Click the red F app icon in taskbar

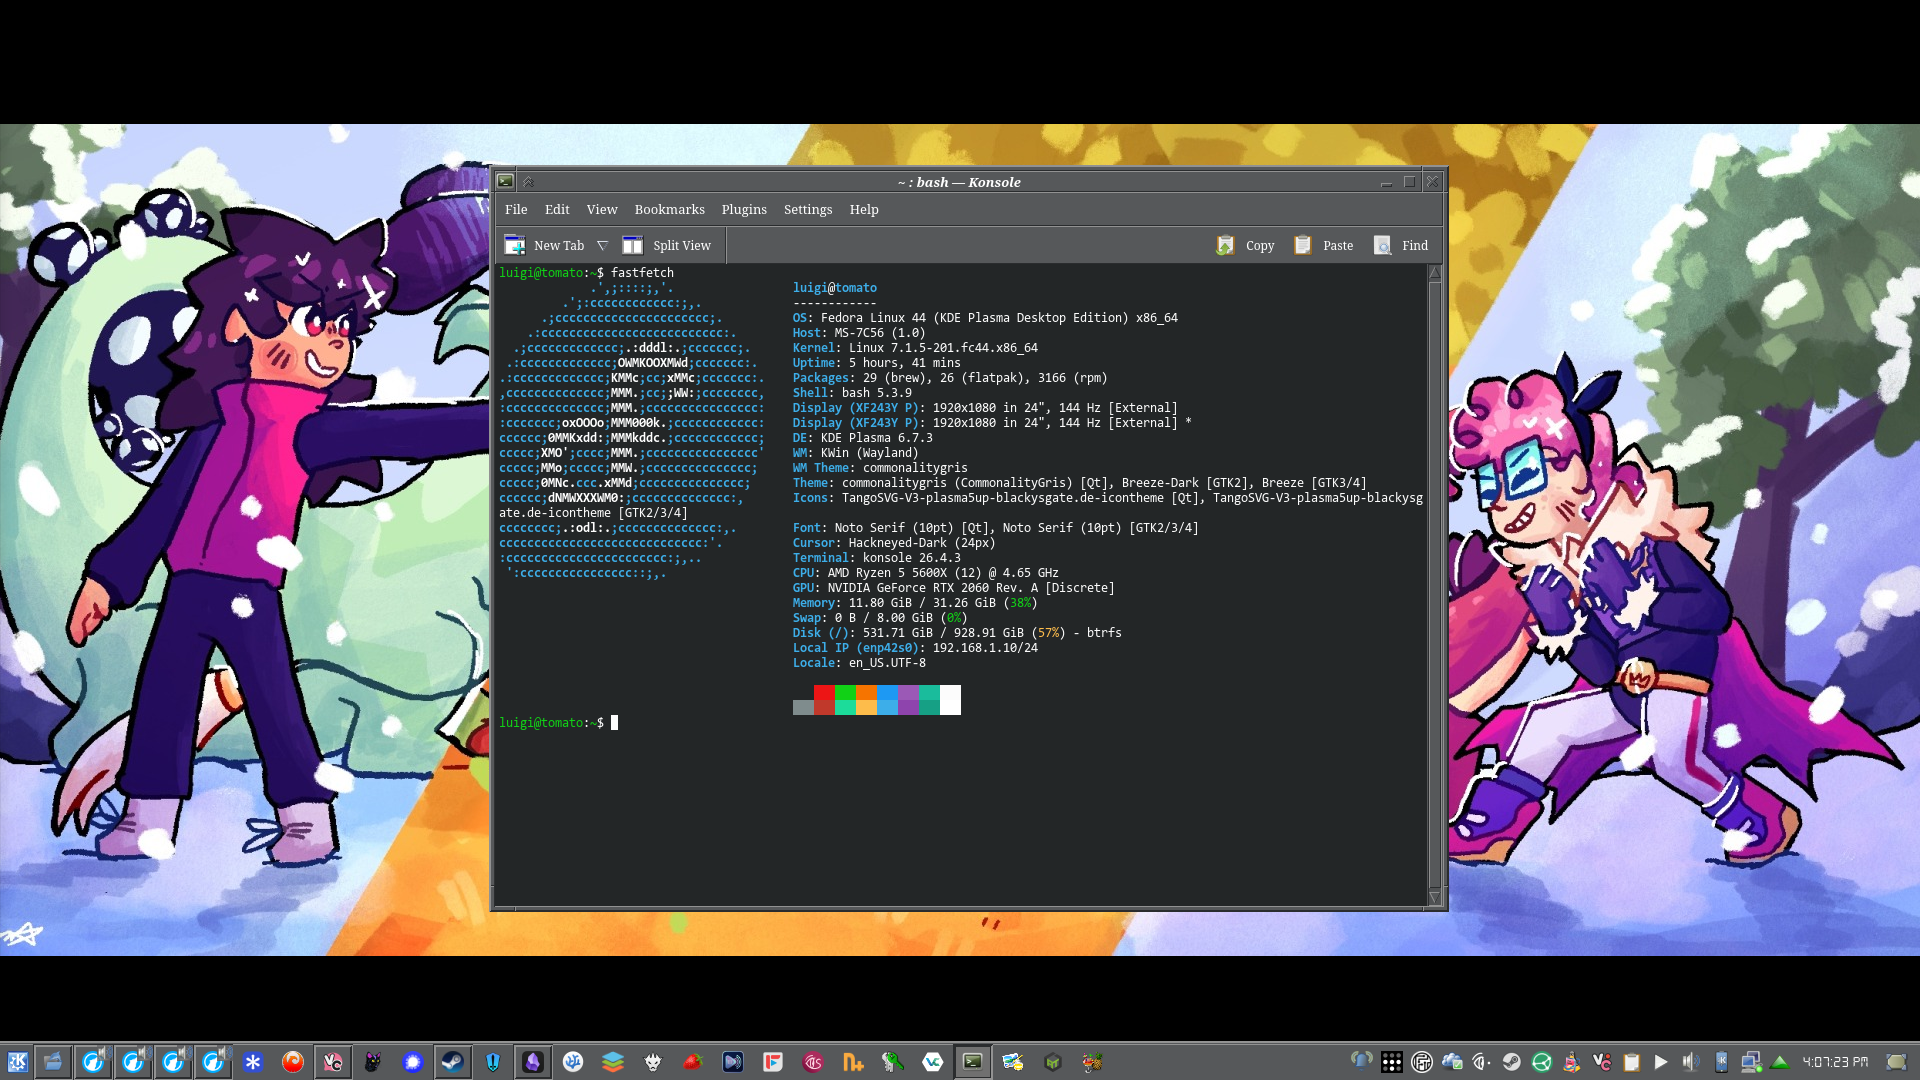[773, 1062]
